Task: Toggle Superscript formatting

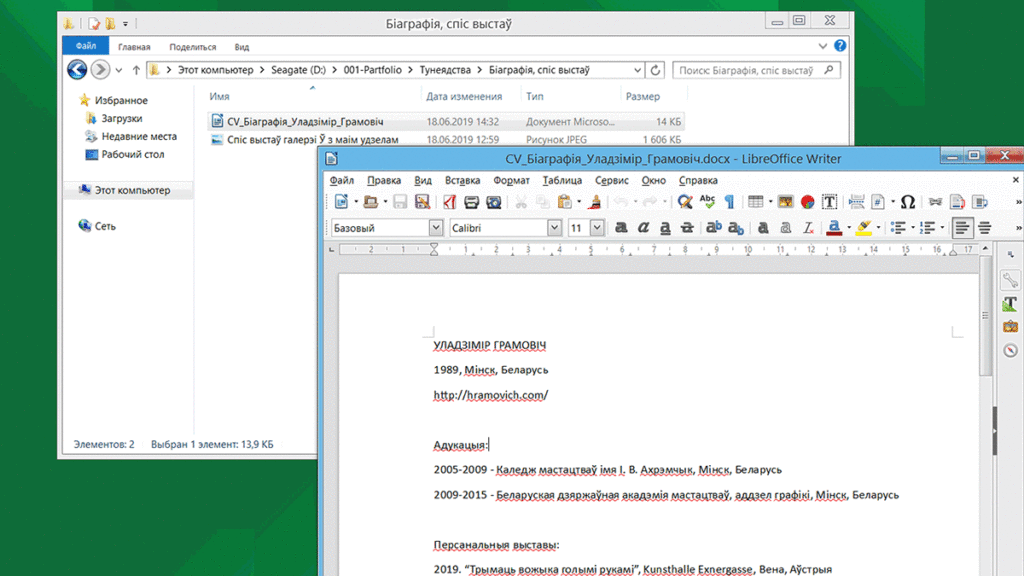Action: click(x=714, y=227)
